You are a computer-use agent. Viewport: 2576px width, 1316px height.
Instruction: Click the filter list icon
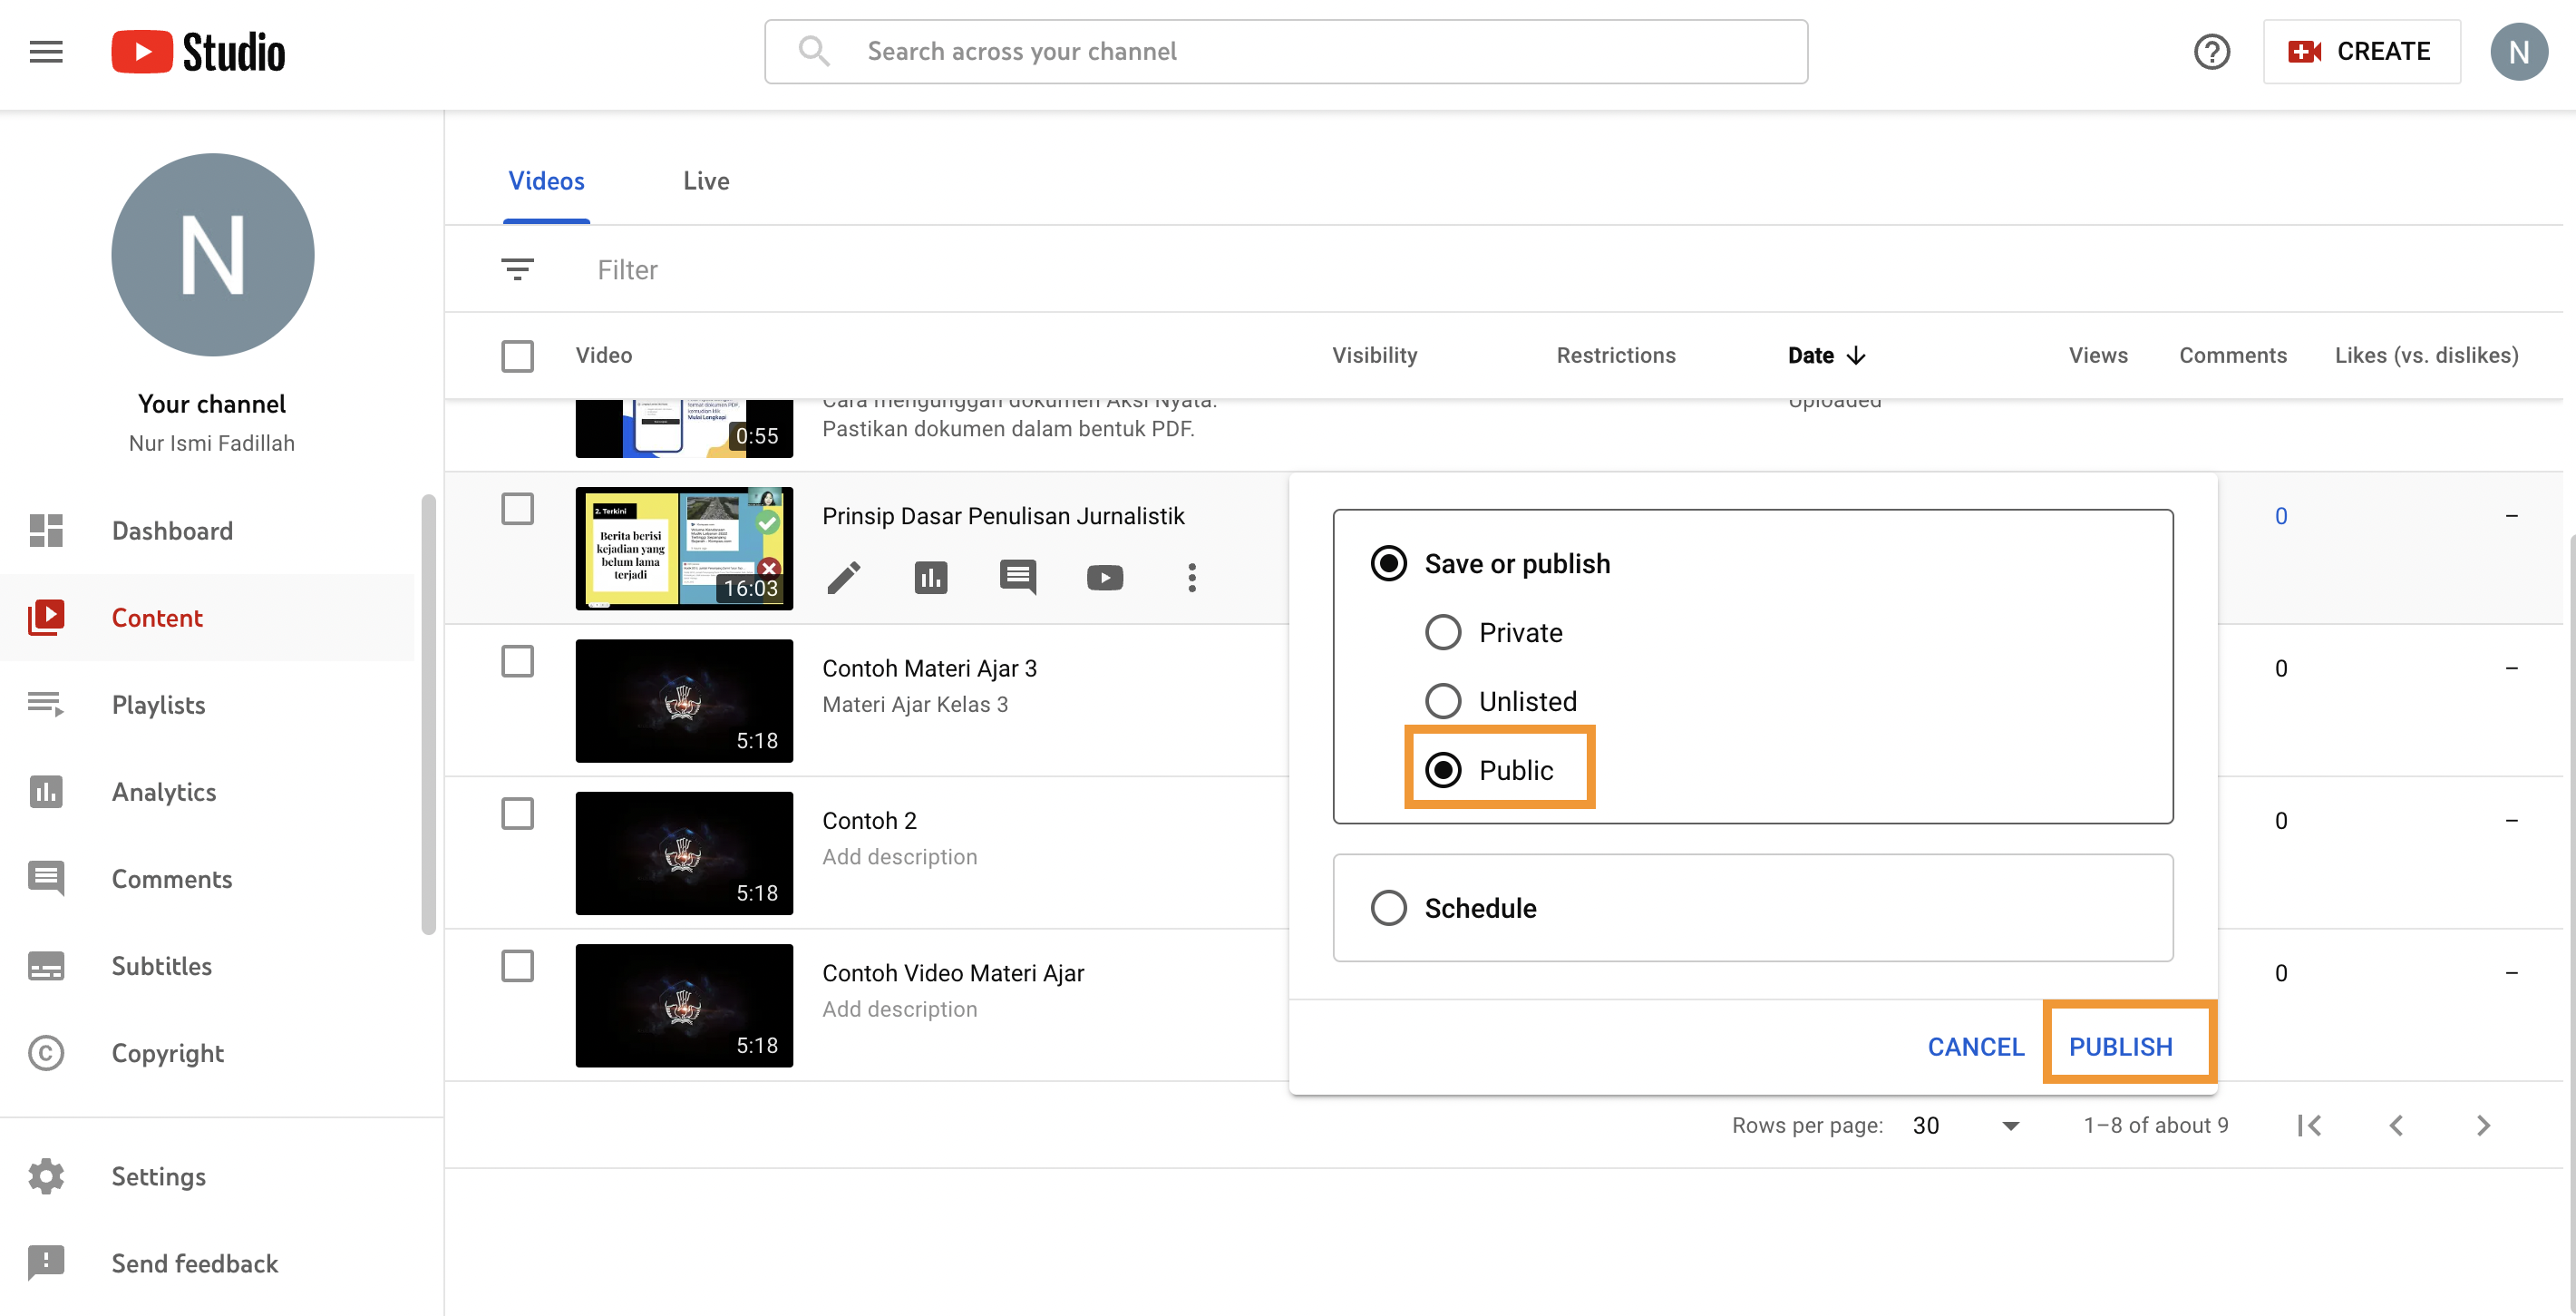click(517, 269)
